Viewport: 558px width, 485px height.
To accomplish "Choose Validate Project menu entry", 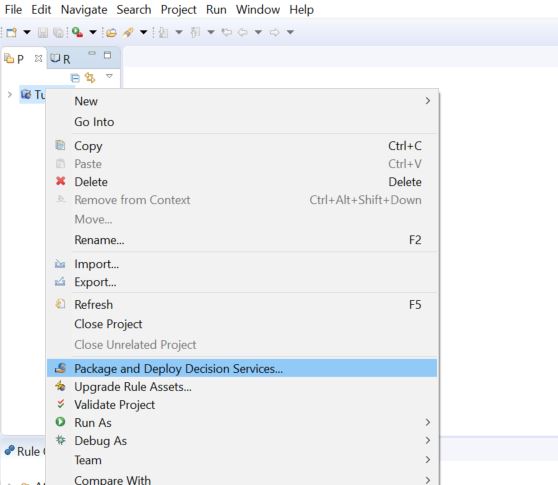I will [242, 405].
